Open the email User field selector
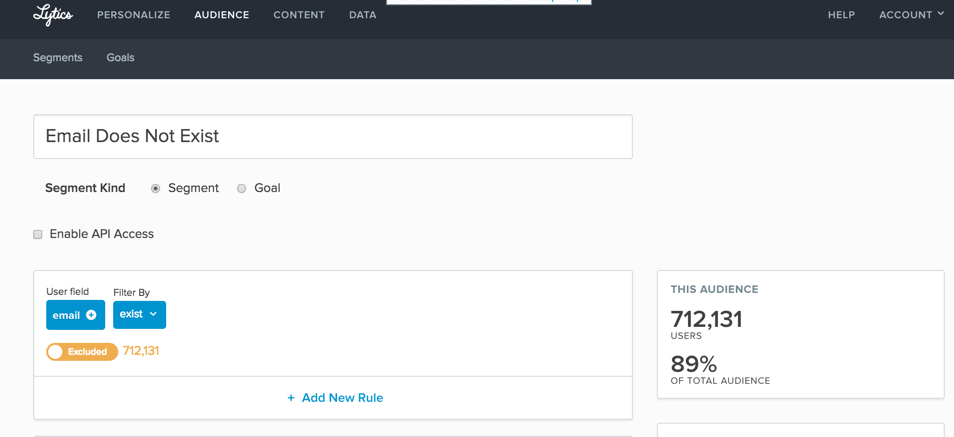 pos(75,315)
